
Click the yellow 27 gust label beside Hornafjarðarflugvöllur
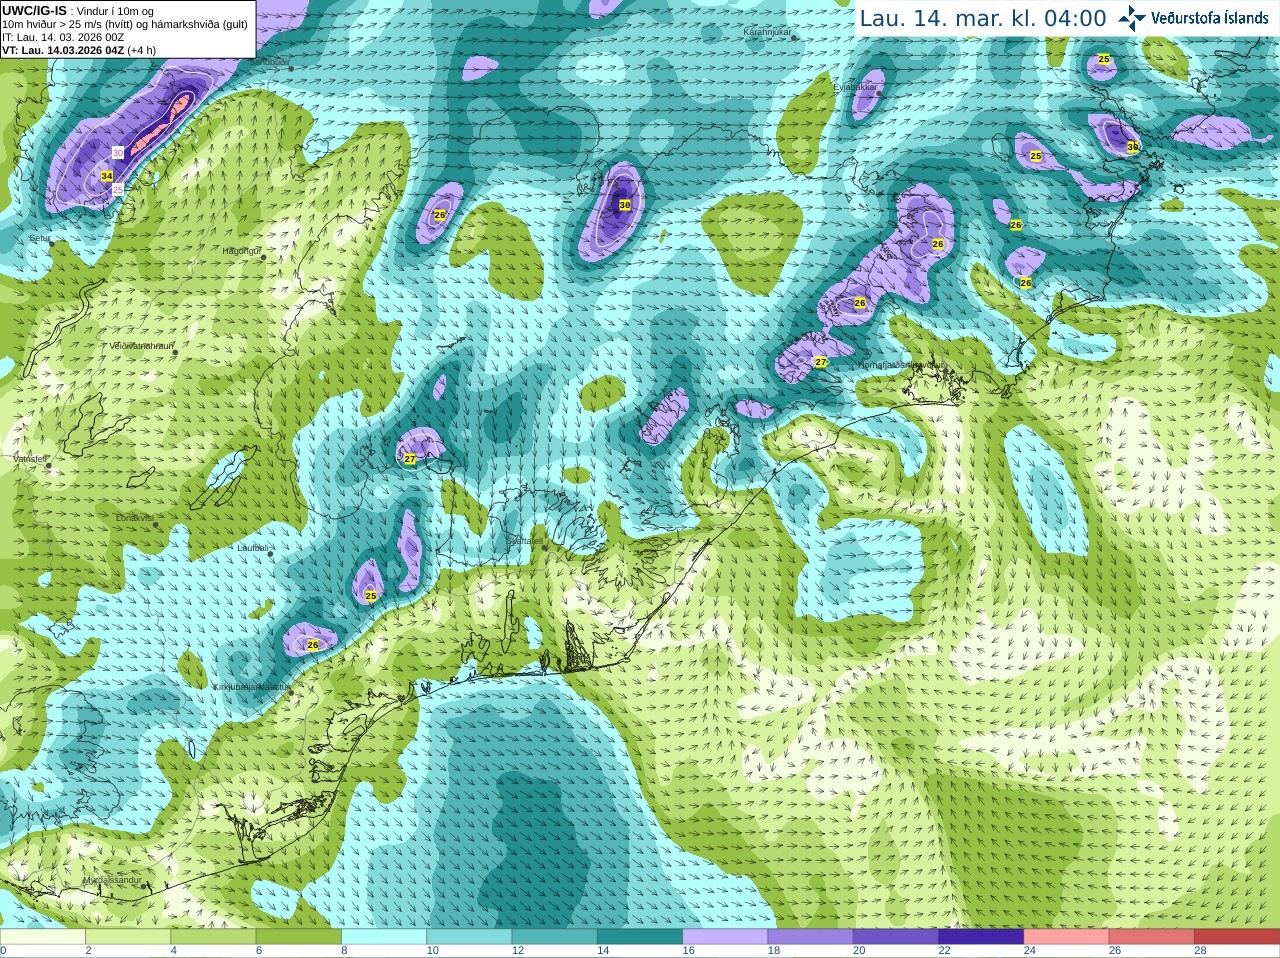point(821,362)
